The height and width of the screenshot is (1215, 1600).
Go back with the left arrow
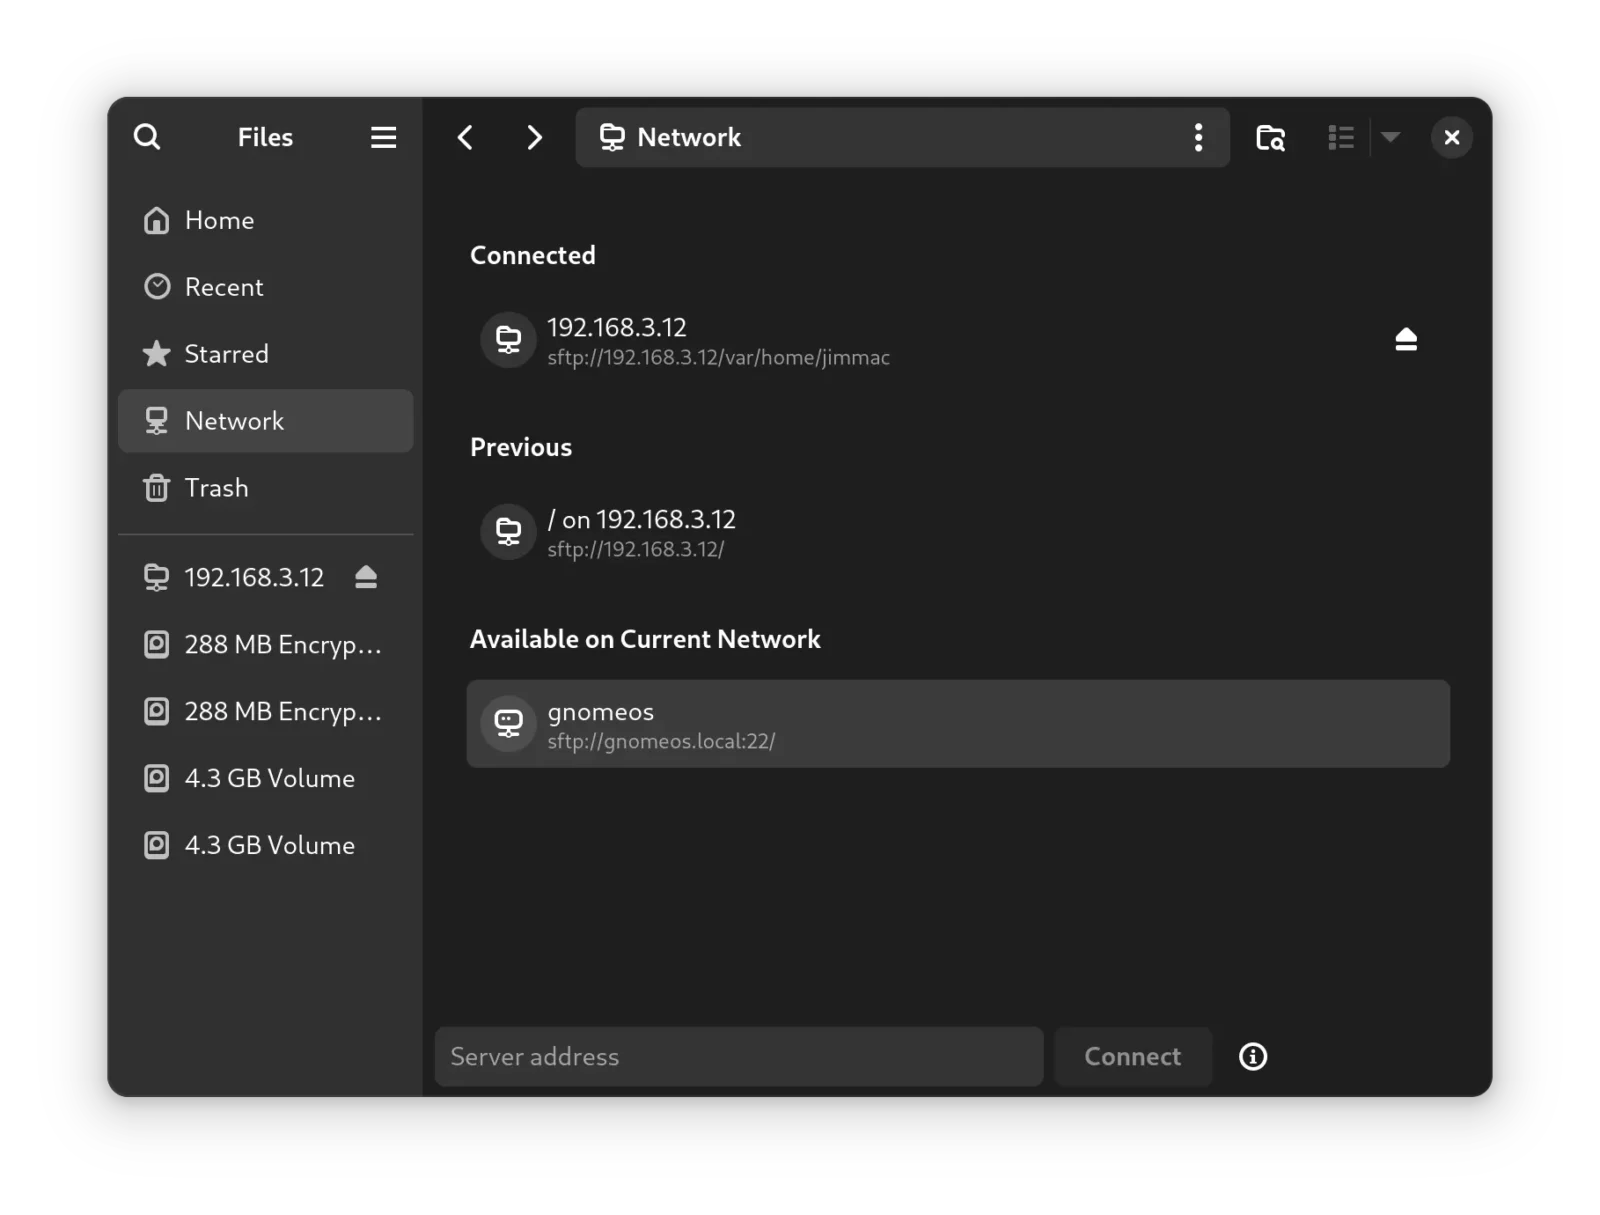tap(465, 137)
